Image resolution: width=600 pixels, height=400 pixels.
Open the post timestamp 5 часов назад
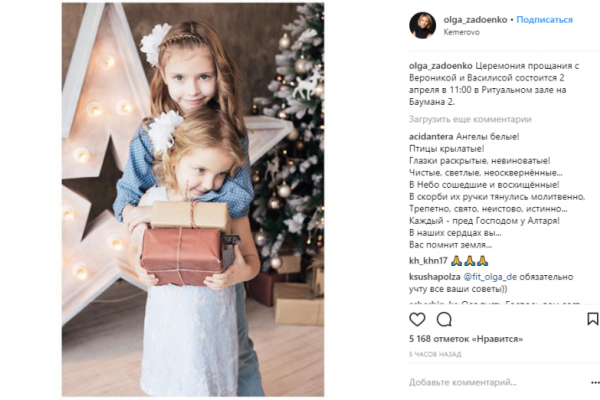tap(435, 354)
